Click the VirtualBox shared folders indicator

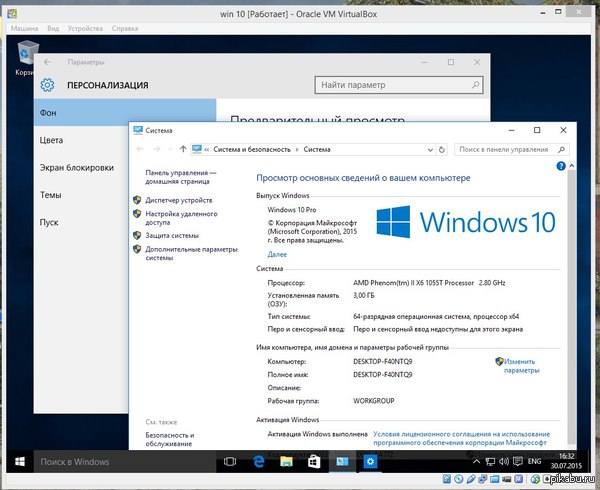tap(494, 479)
